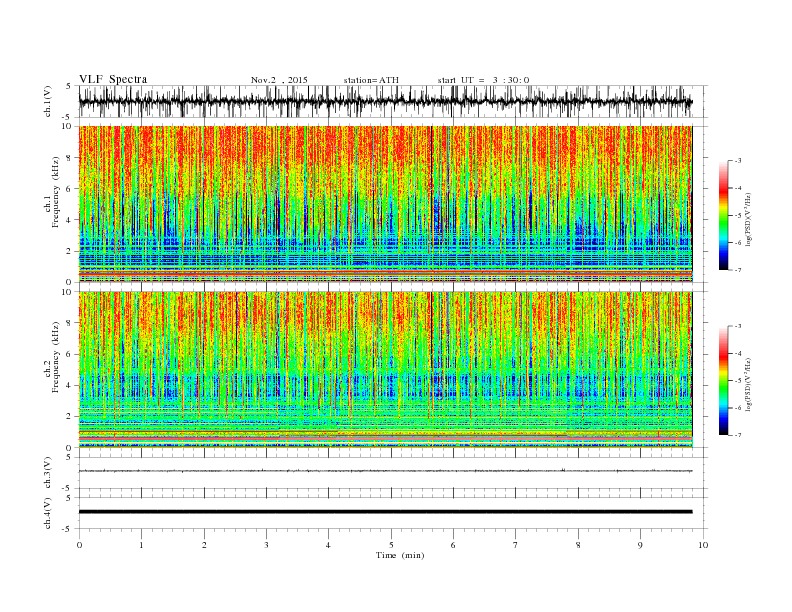Click the "ch.4(V)" axis label

pyautogui.click(x=48, y=513)
